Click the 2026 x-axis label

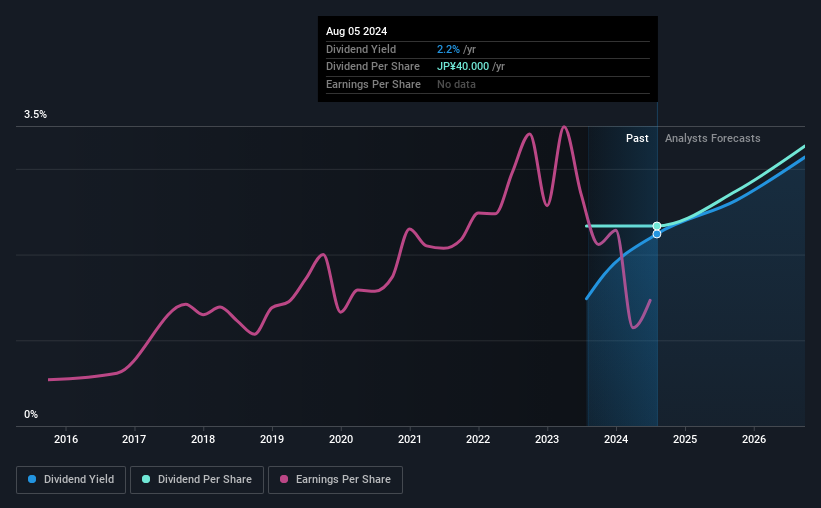tap(754, 439)
